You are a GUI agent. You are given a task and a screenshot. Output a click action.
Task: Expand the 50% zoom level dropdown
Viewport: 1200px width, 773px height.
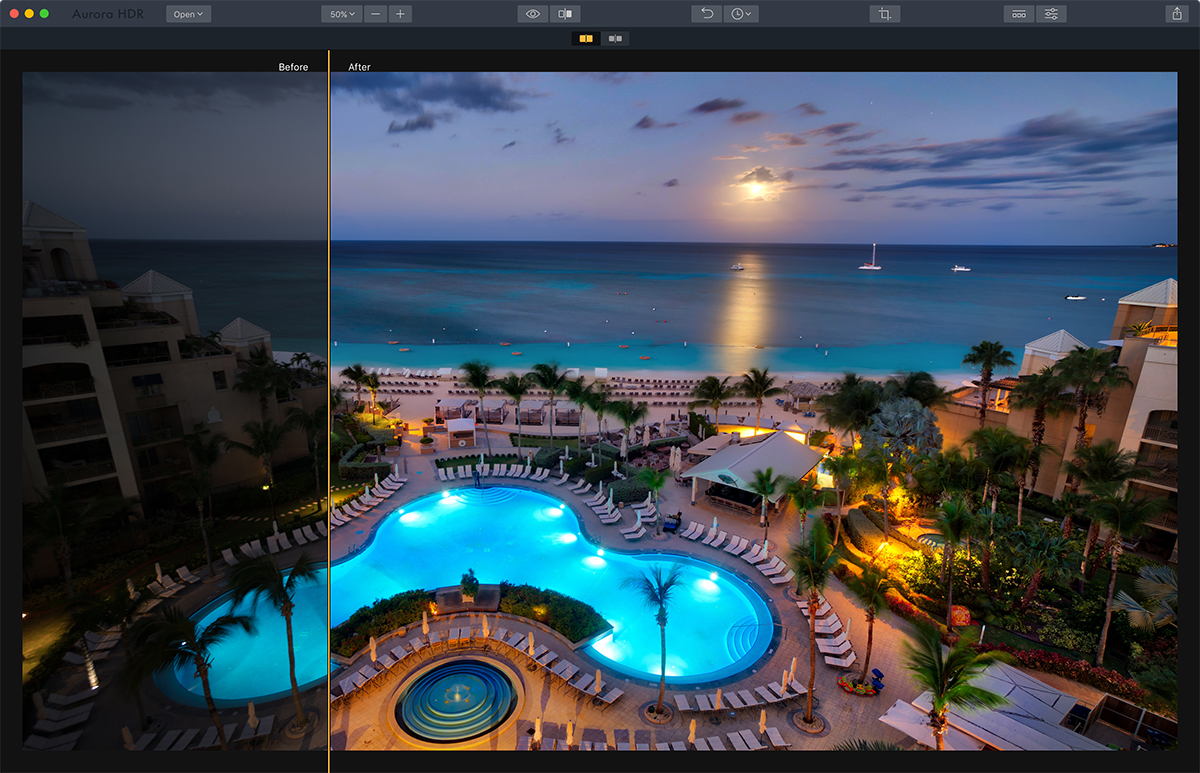(342, 14)
